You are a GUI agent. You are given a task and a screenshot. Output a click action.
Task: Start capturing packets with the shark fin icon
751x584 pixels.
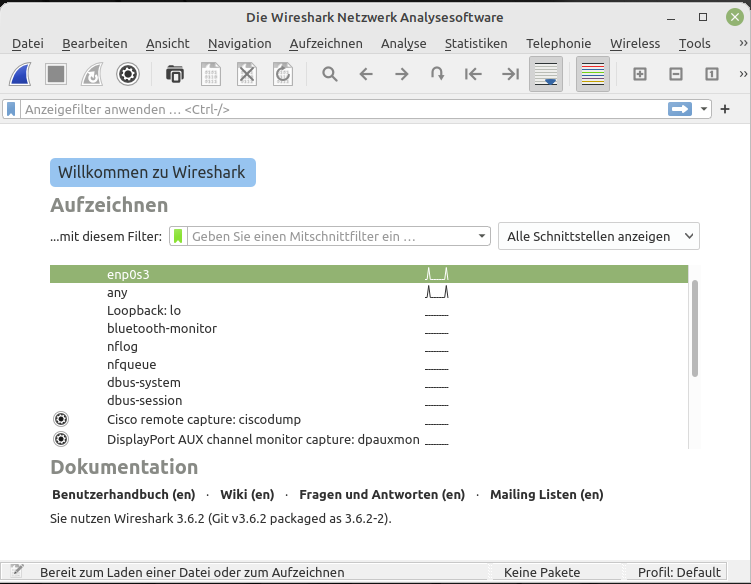pyautogui.click(x=20, y=74)
